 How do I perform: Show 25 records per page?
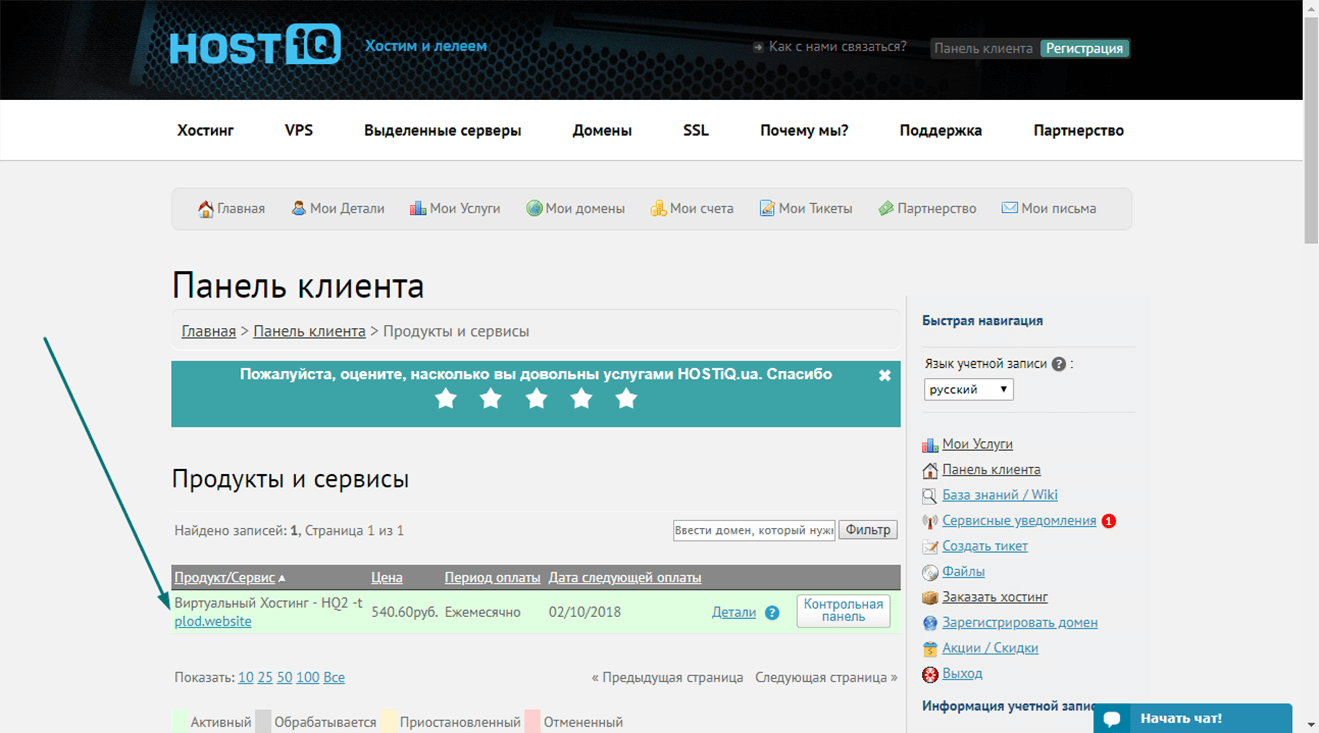click(265, 677)
